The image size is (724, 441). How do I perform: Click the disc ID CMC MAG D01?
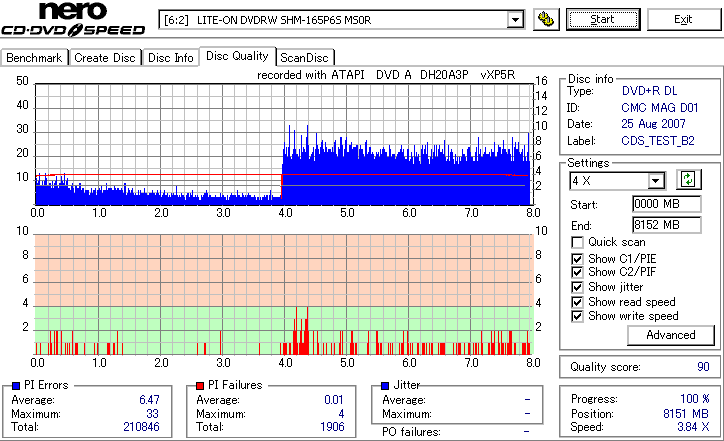[659, 108]
